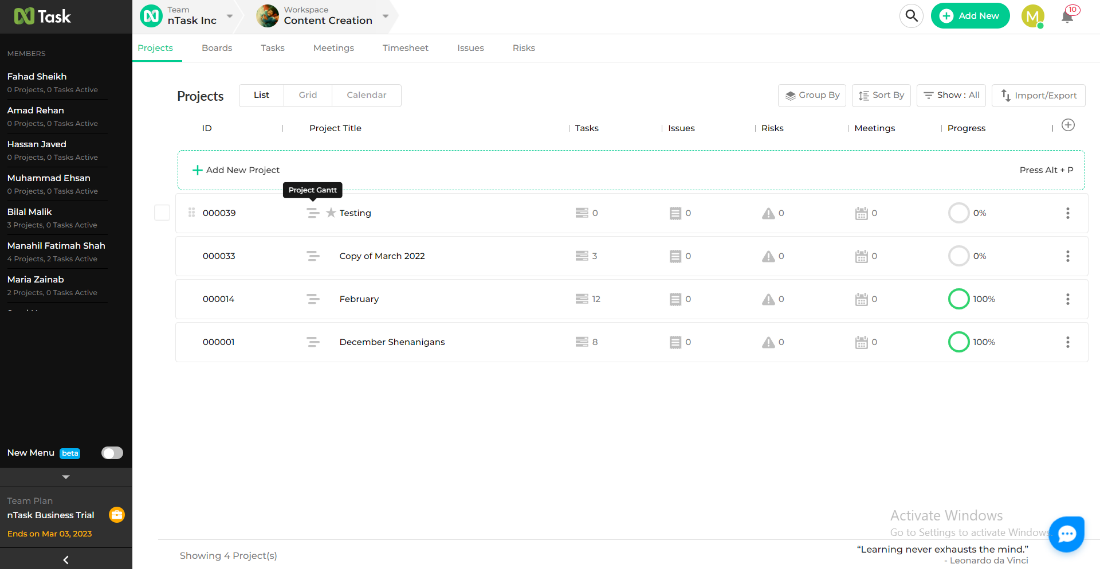Image resolution: width=1100 pixels, height=569 pixels.
Task: Open the Show: All filter dropdown
Action: 950,95
